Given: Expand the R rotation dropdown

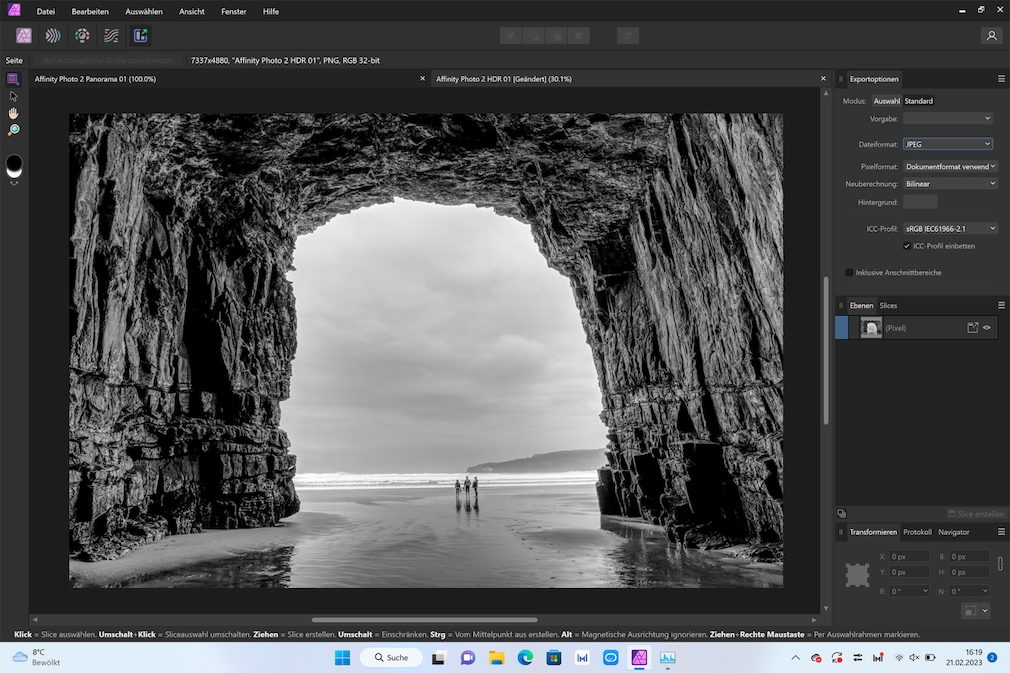Looking at the screenshot, I should tap(925, 591).
